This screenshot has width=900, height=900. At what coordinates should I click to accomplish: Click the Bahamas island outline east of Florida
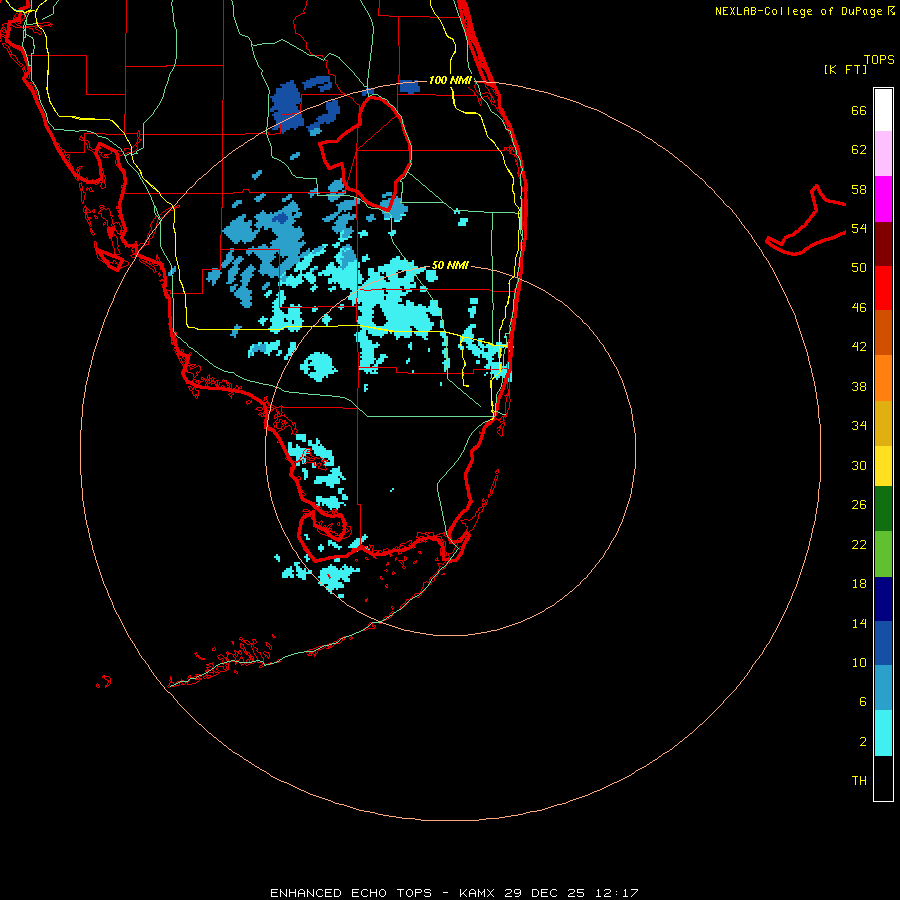[806, 220]
